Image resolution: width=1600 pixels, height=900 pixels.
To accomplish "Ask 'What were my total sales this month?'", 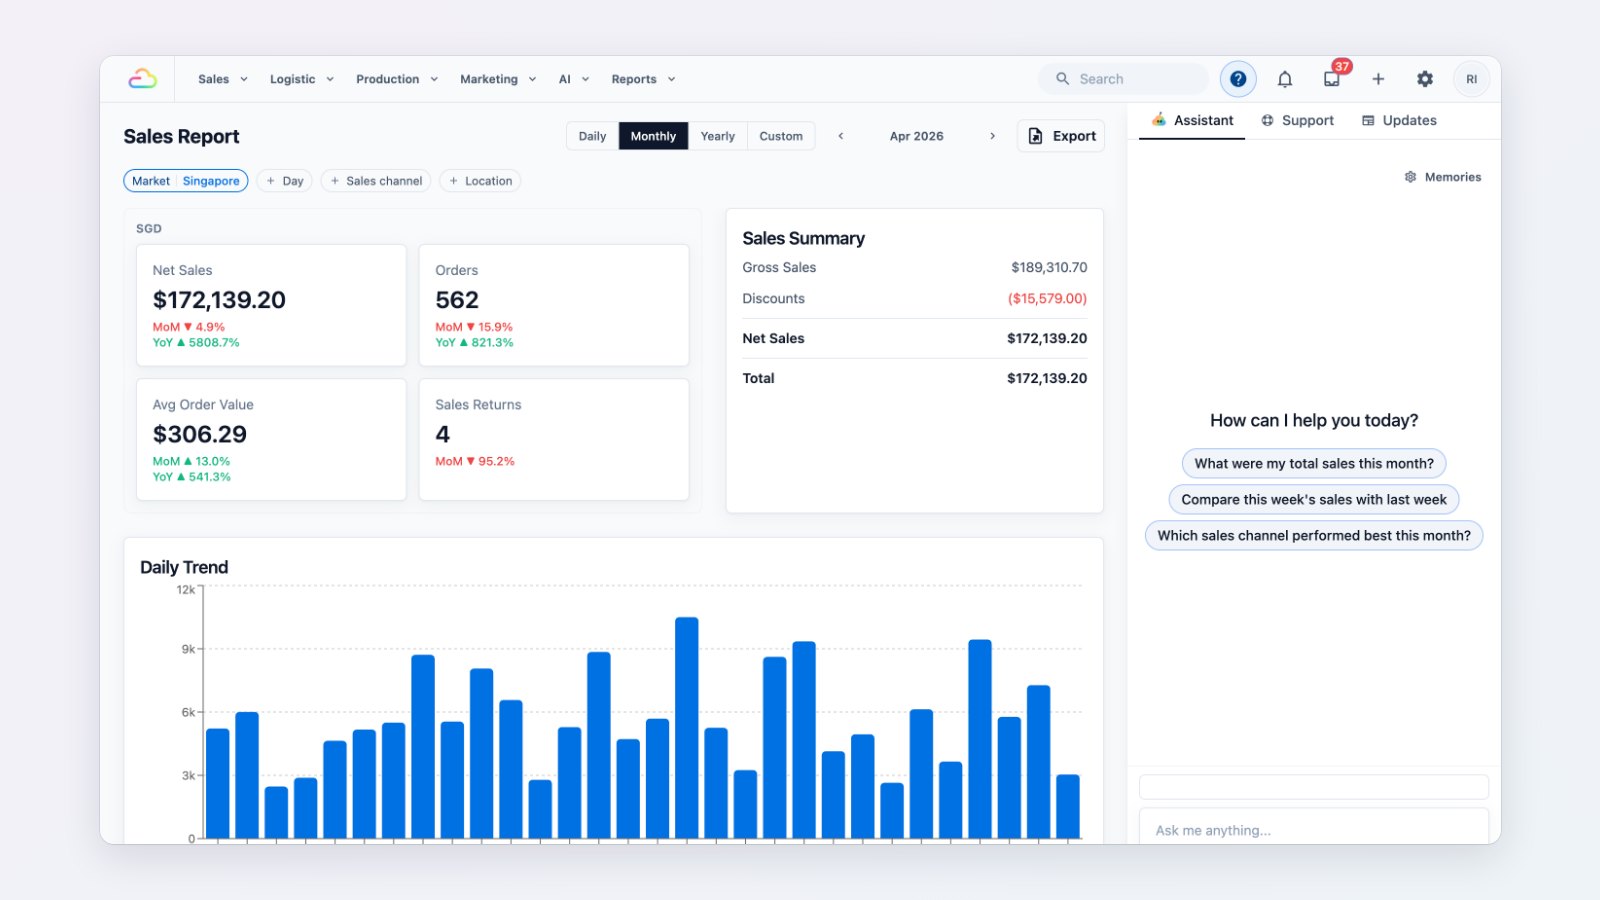I will coord(1314,464).
